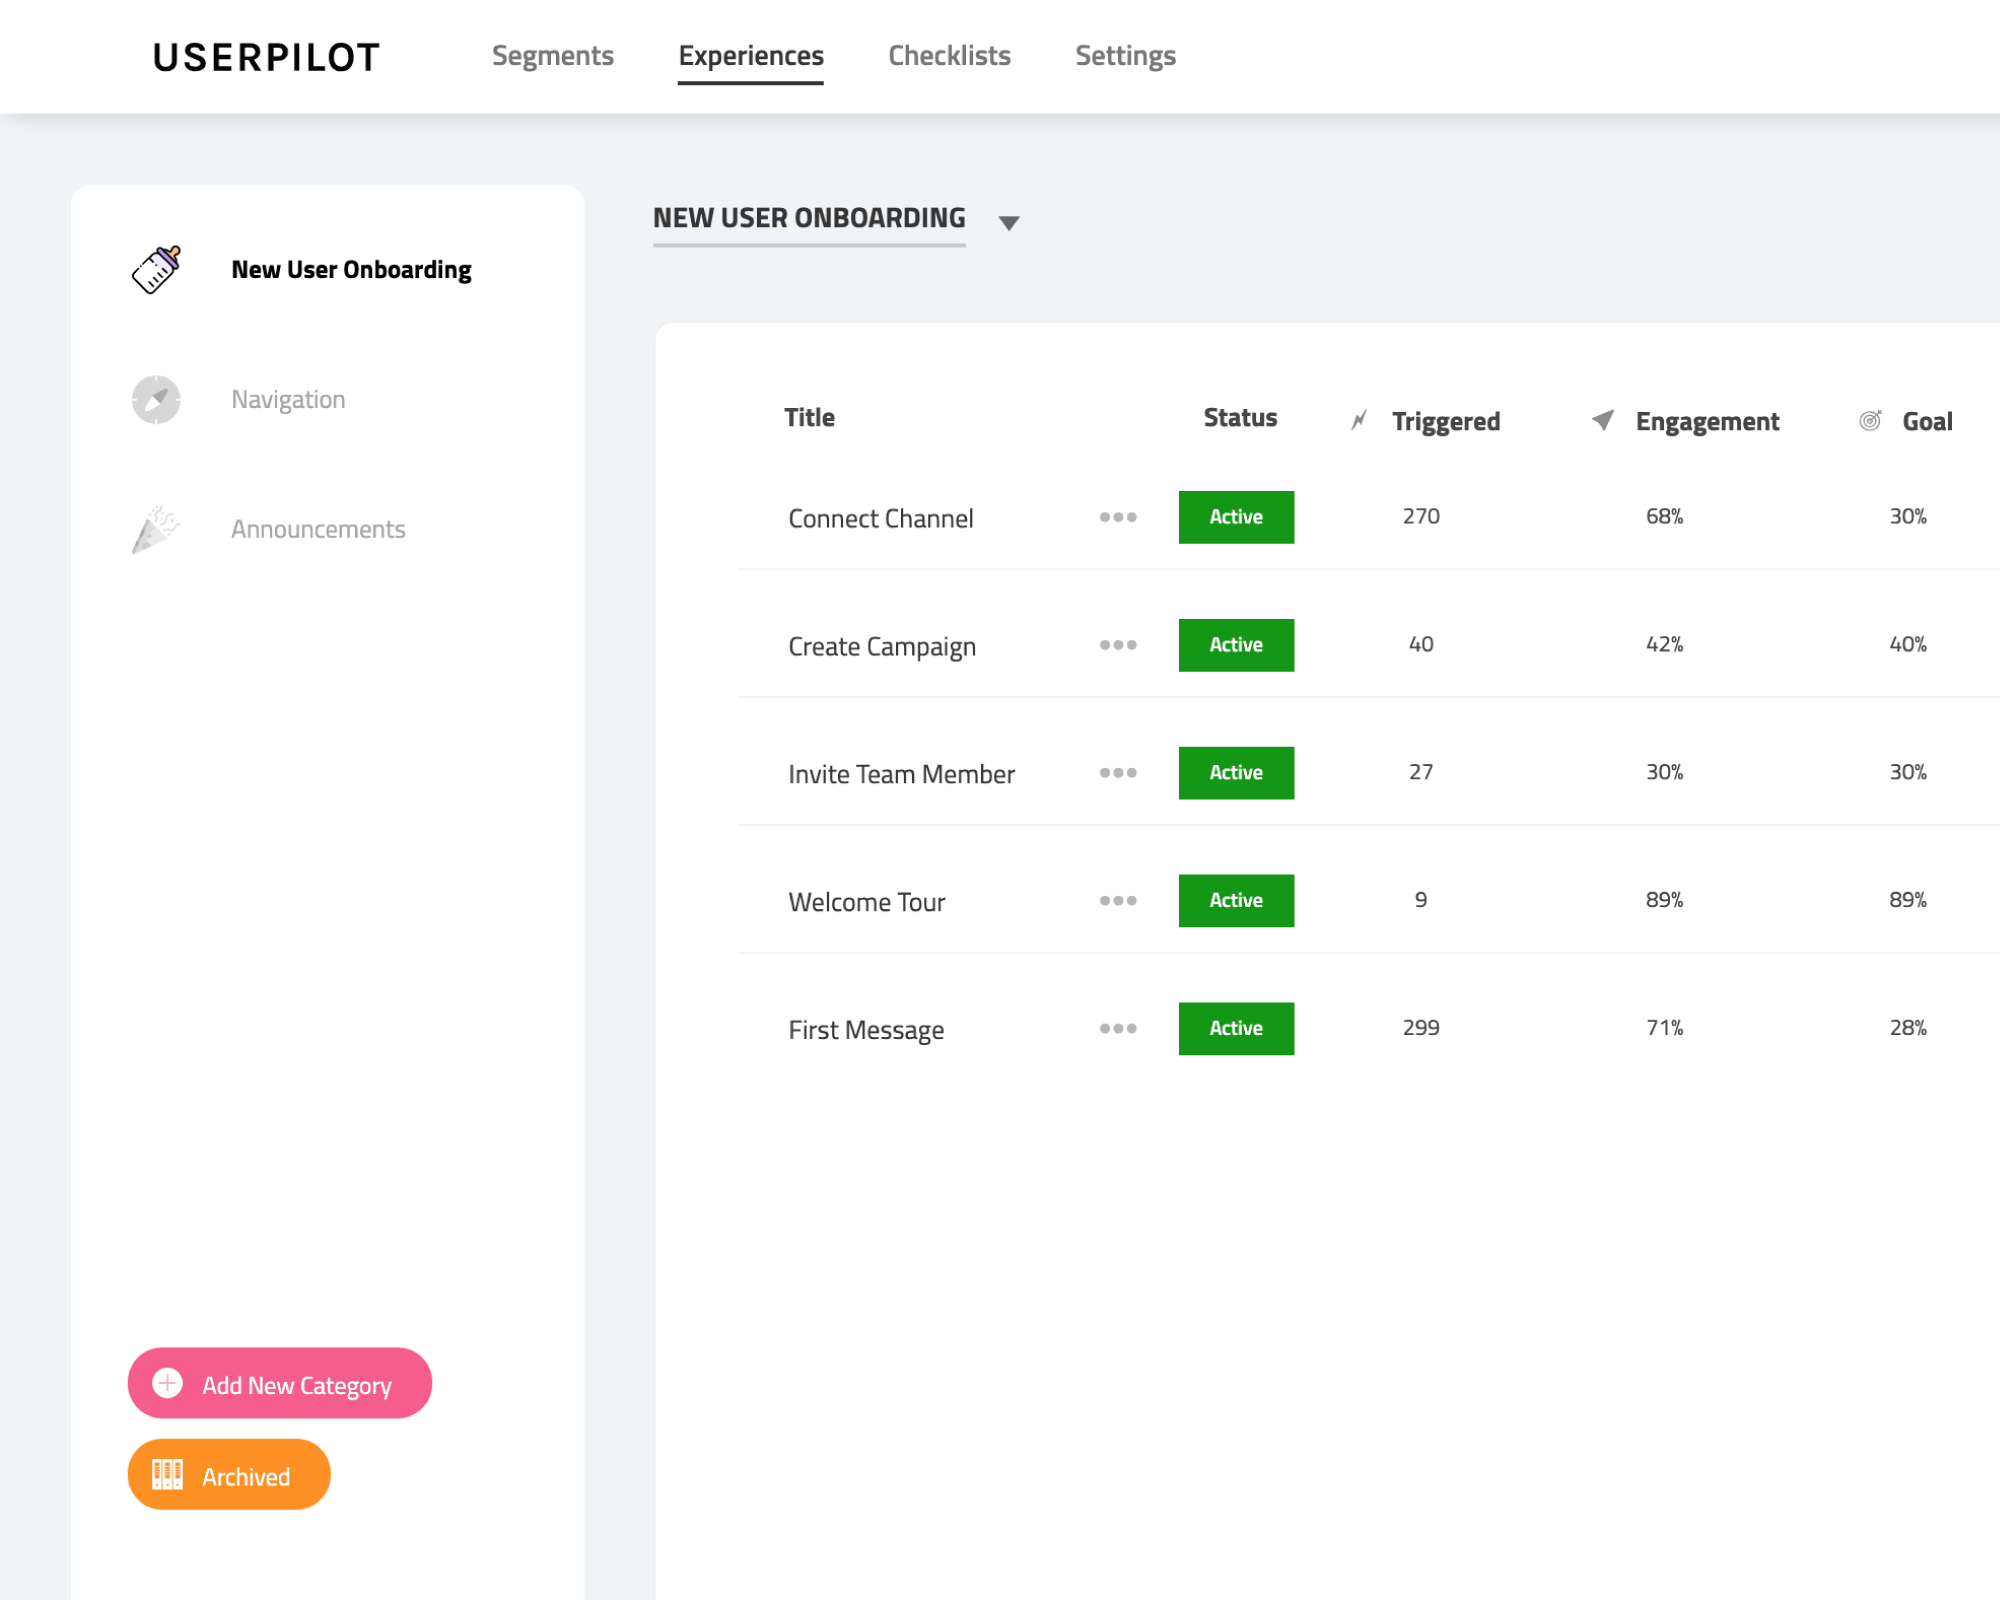Screen dimensions: 2000x1600
Task: Click the lightning icon by the Triggered column
Action: [1358, 419]
